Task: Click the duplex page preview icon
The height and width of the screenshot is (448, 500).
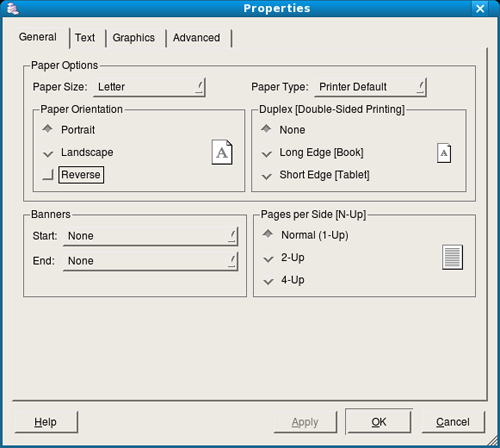Action: 444,153
